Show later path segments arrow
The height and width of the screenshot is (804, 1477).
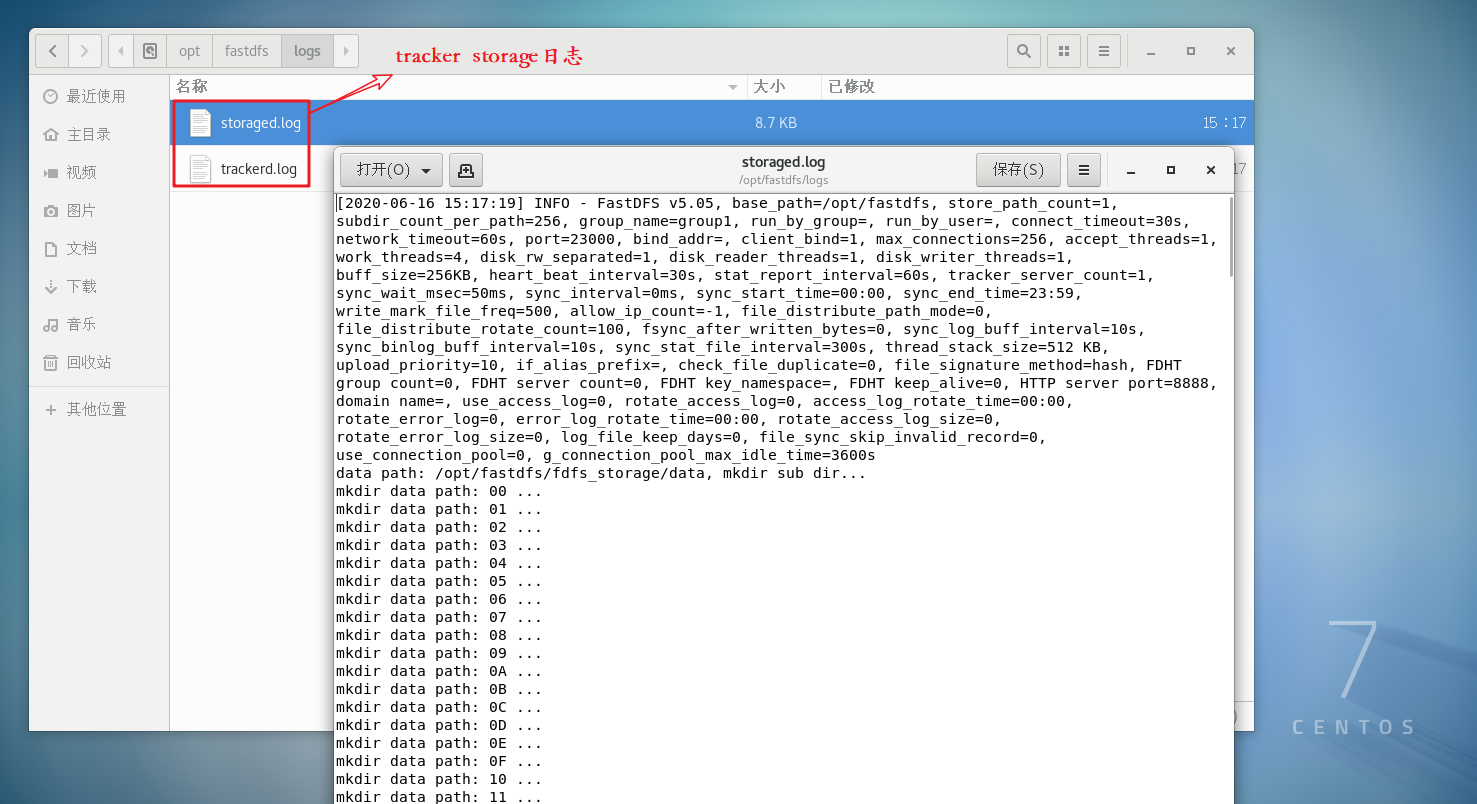point(346,51)
